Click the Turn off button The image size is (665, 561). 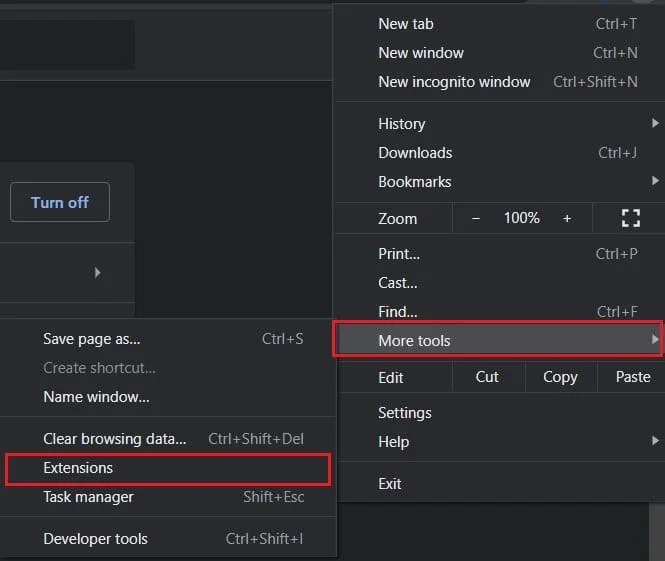click(60, 202)
